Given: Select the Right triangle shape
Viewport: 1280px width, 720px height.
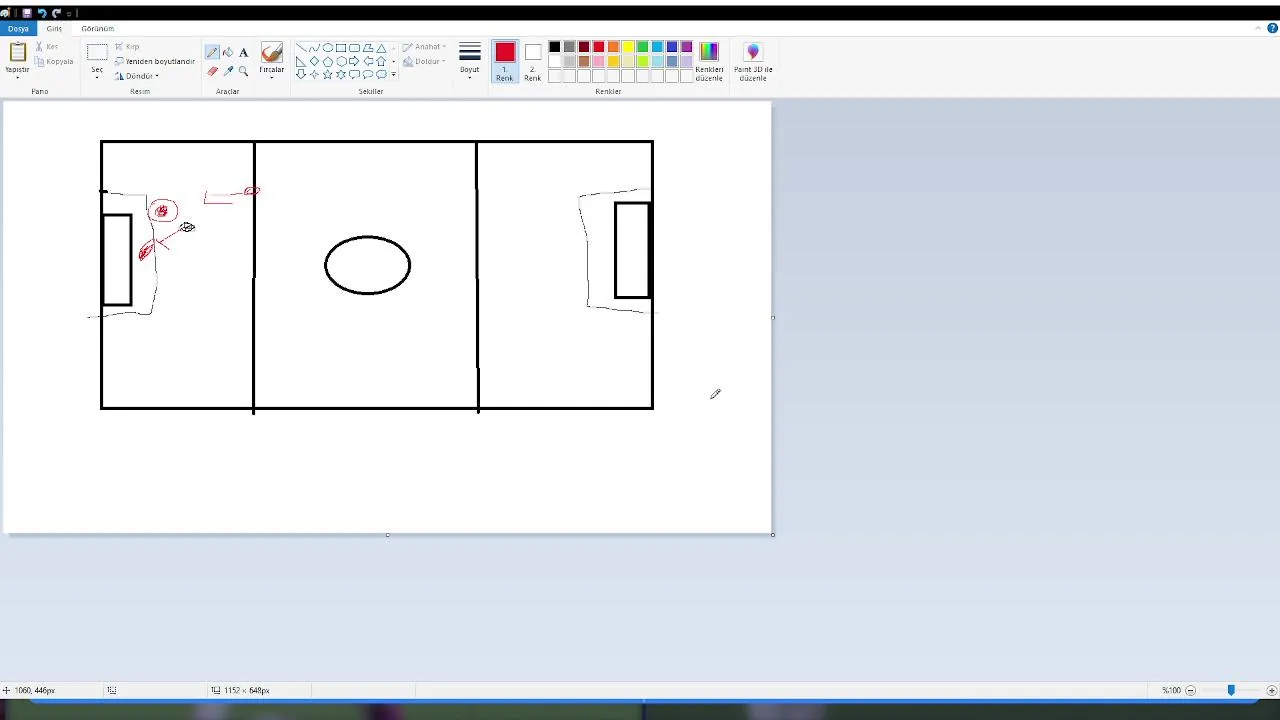Looking at the screenshot, I should click(301, 61).
